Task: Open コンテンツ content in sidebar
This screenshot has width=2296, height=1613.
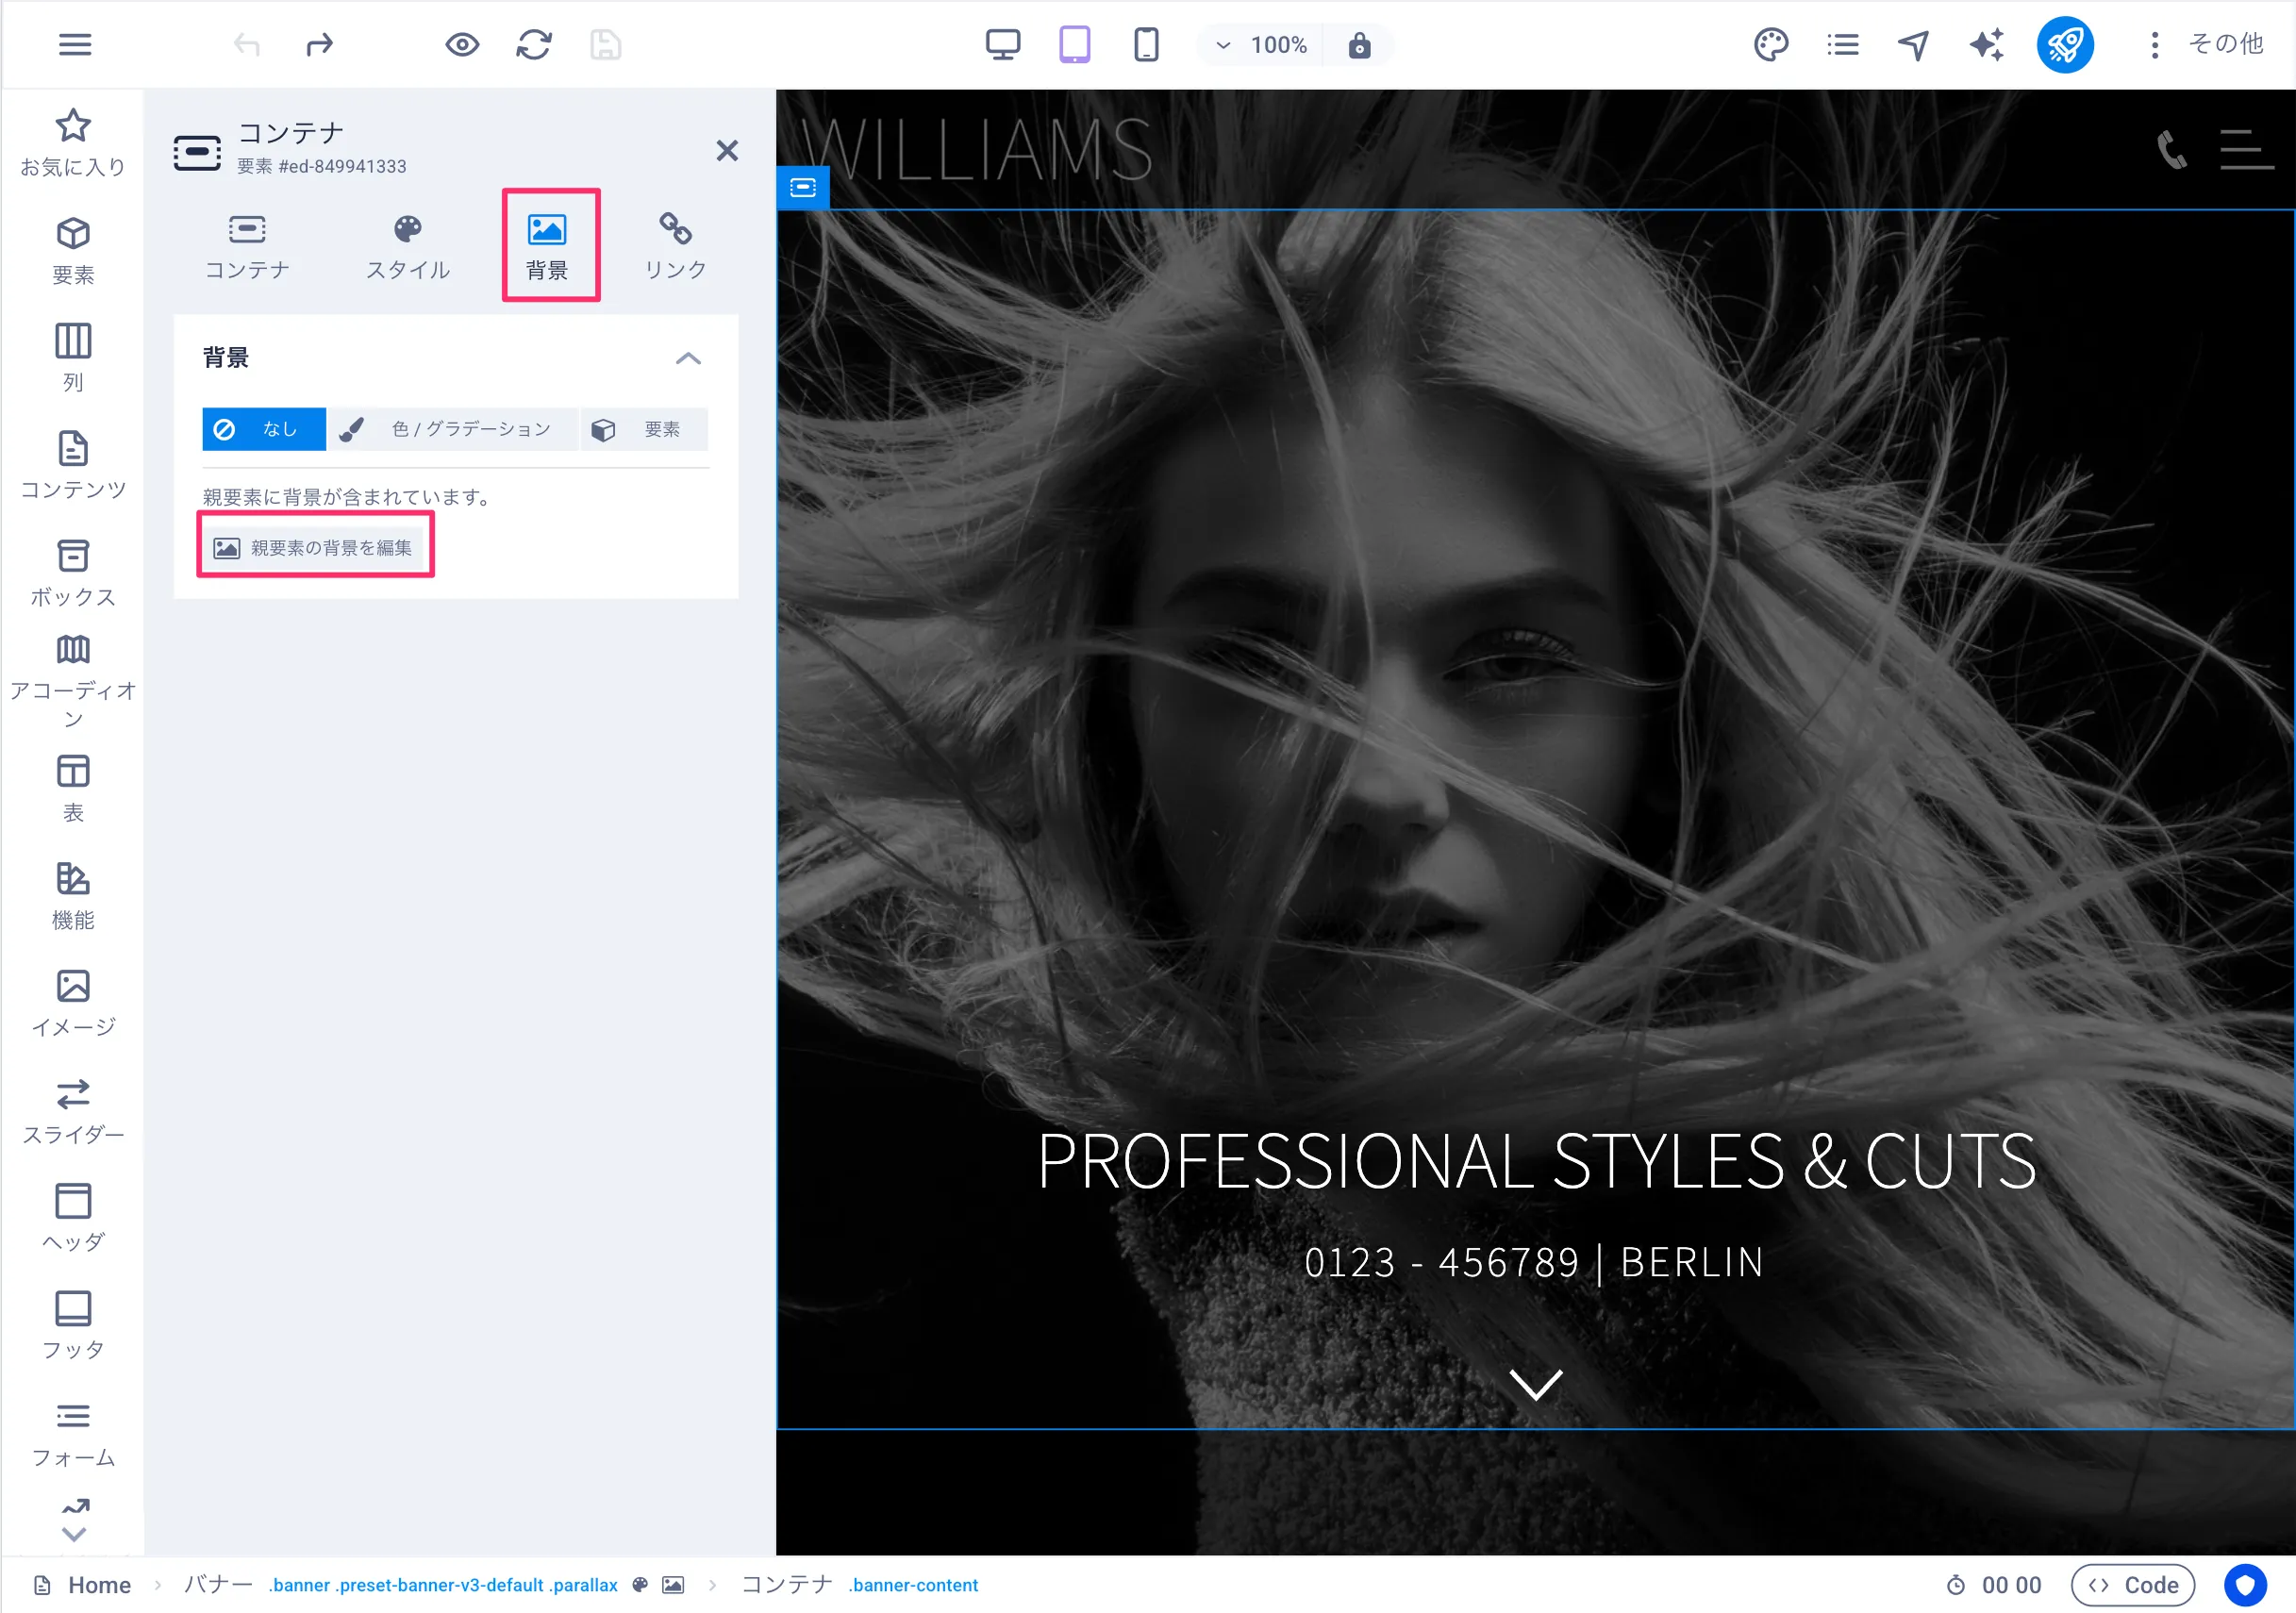Action: (73, 465)
